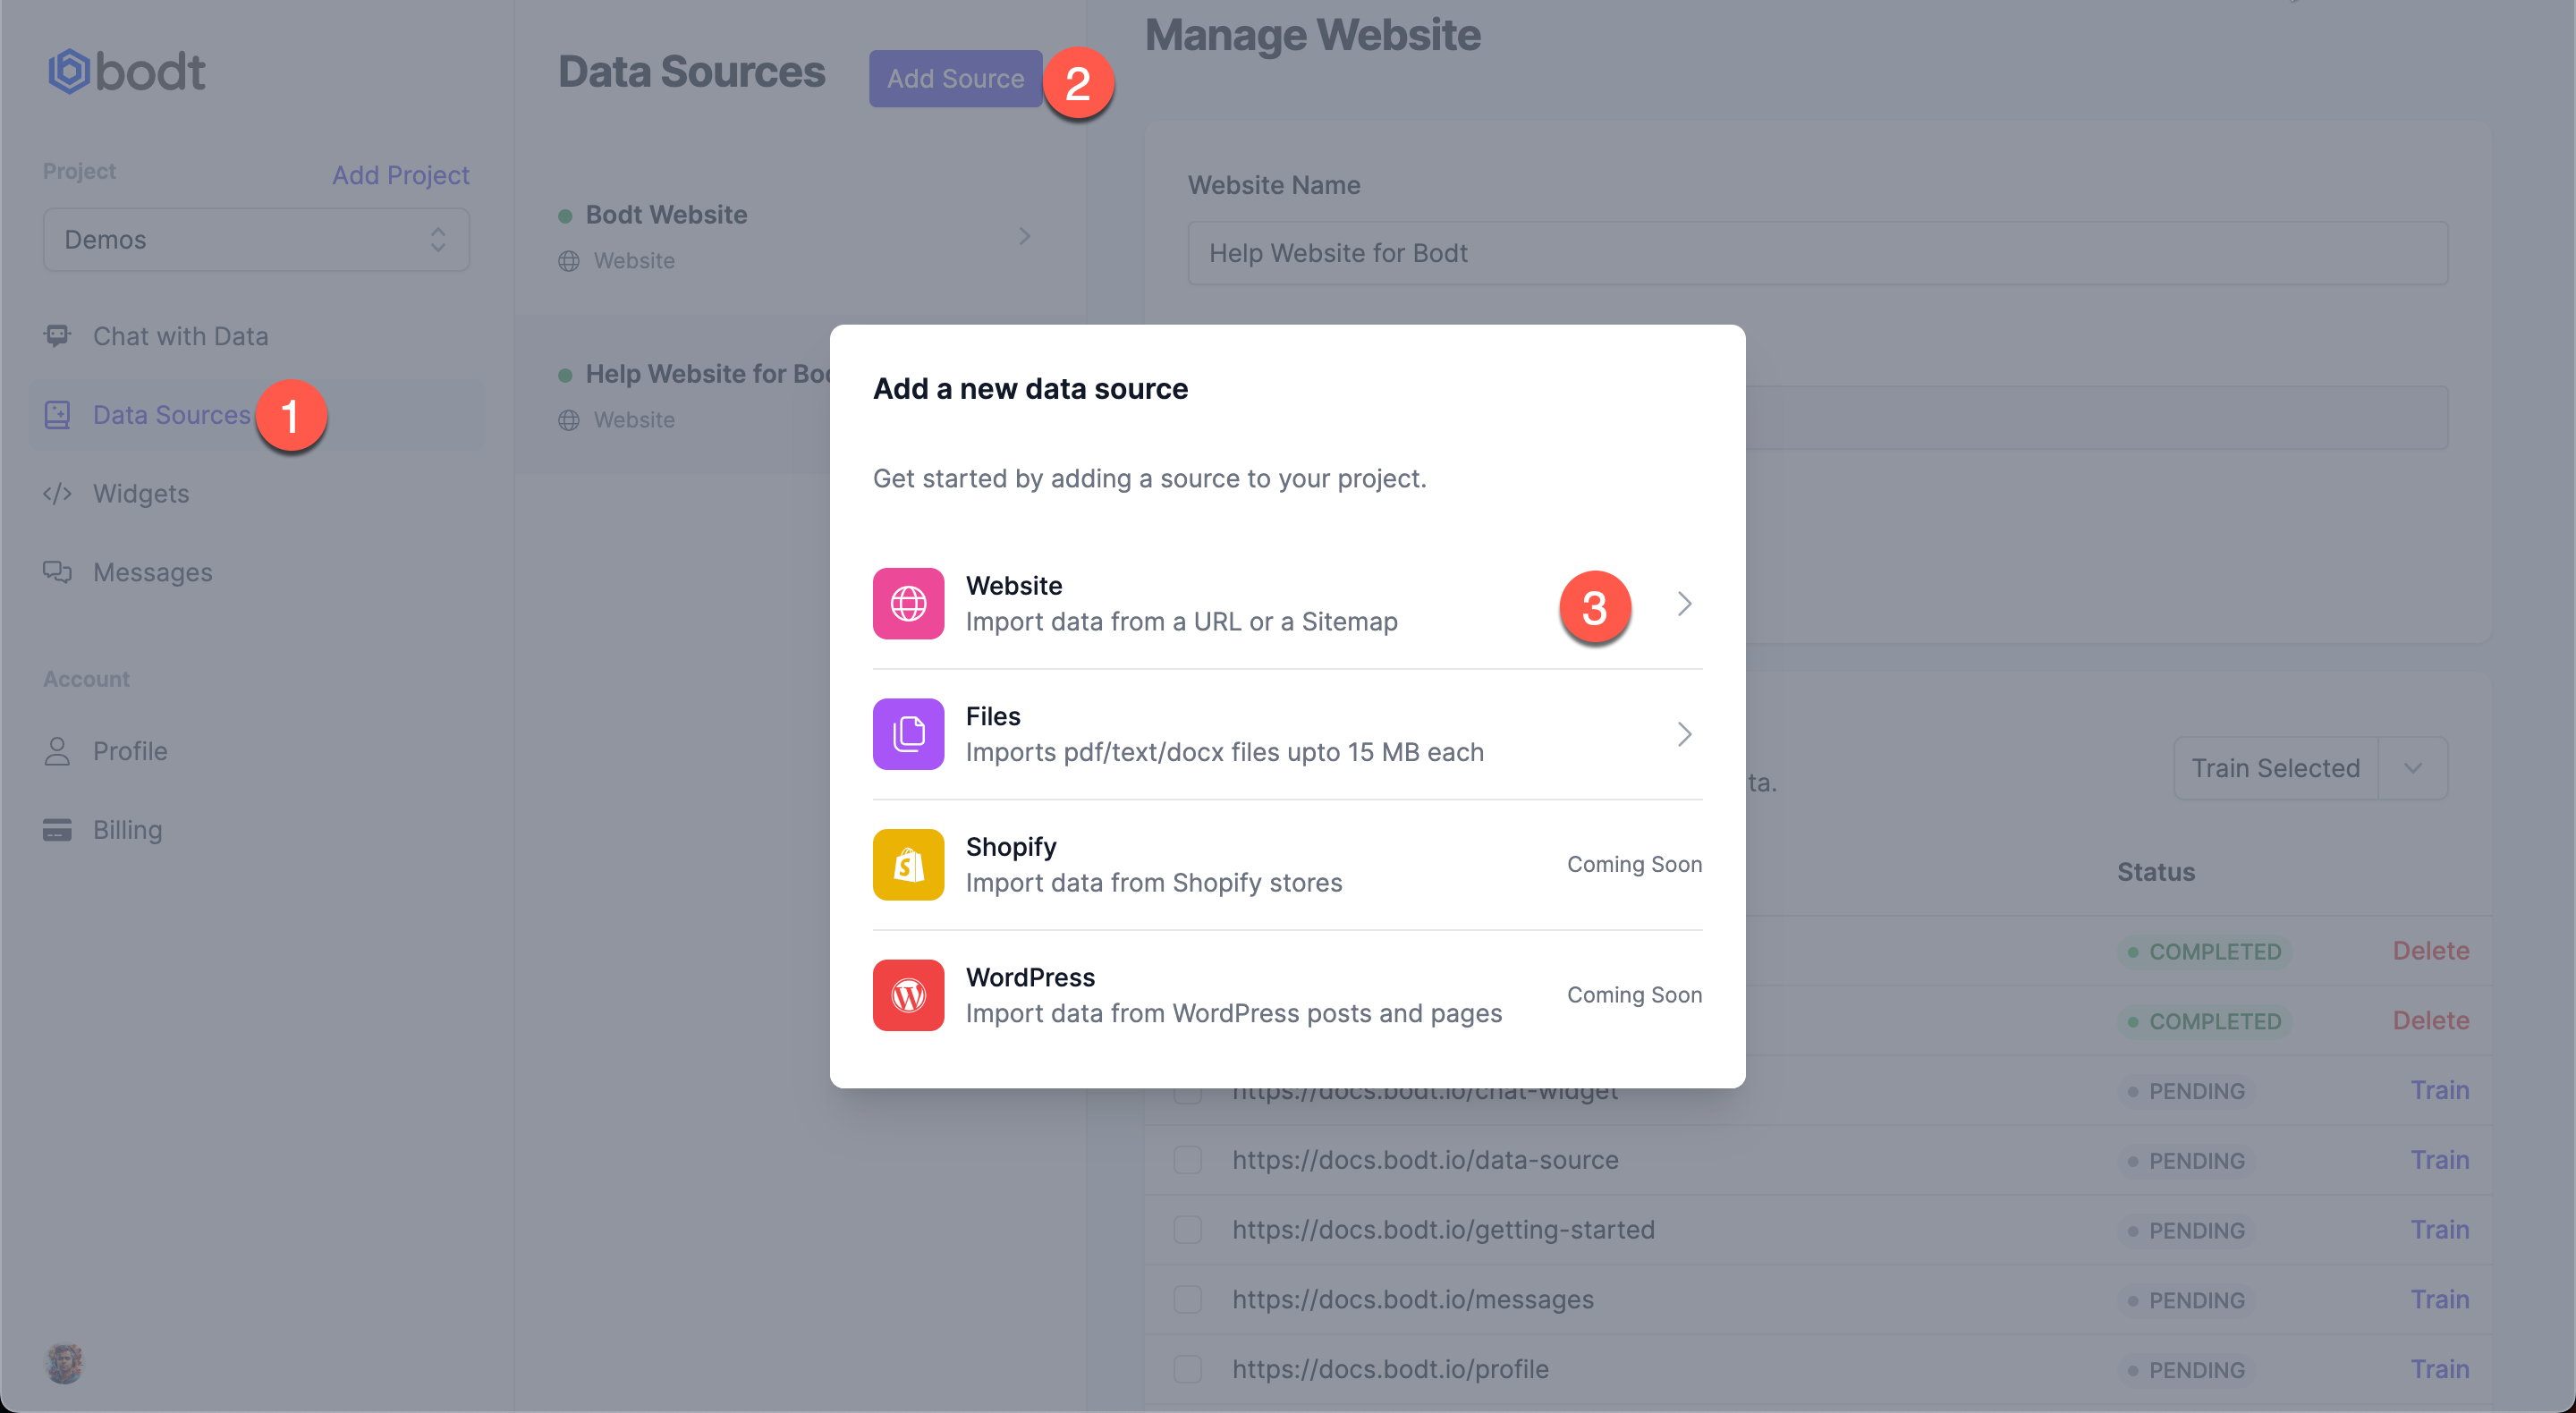Tick the docs.bodt.io/messages row checkbox
Viewport: 2576px width, 1413px height.
(x=1187, y=1300)
